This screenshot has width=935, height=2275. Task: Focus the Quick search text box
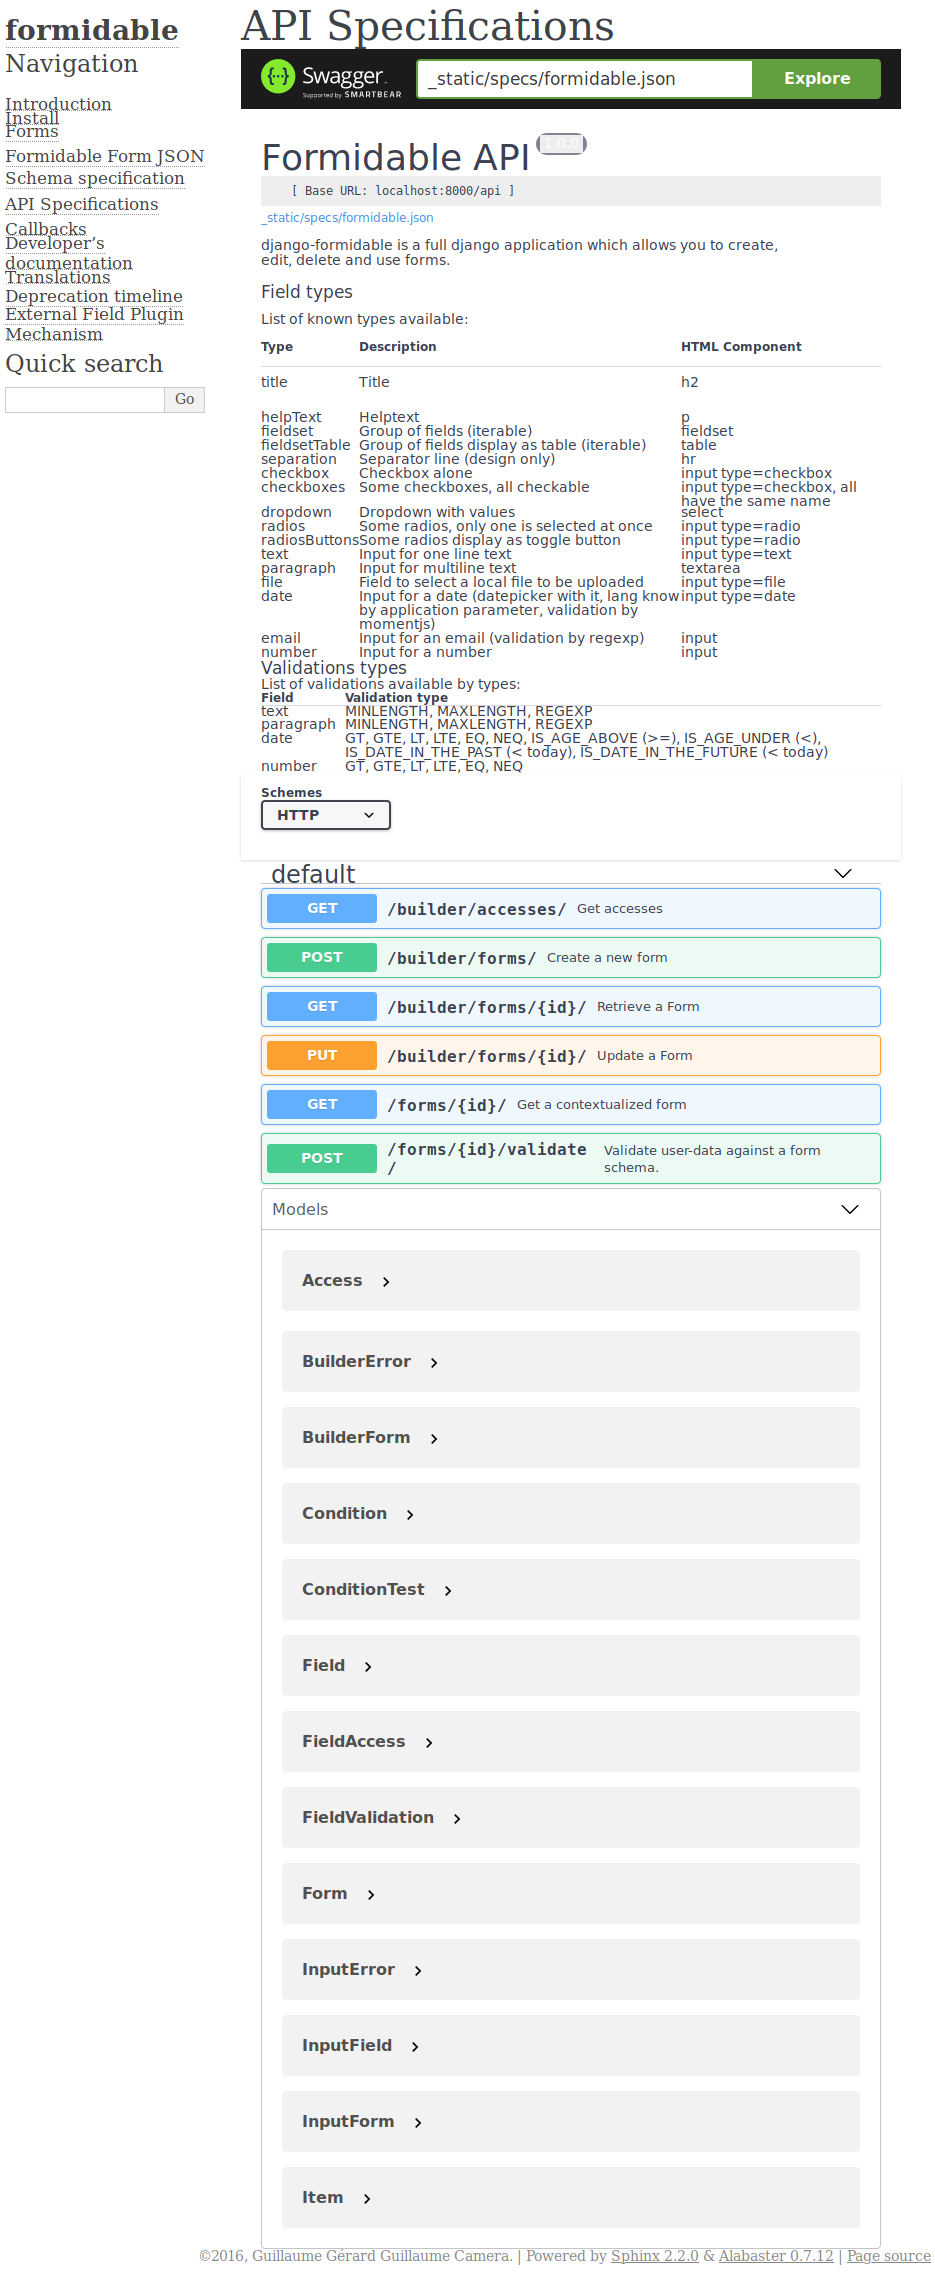[85, 399]
